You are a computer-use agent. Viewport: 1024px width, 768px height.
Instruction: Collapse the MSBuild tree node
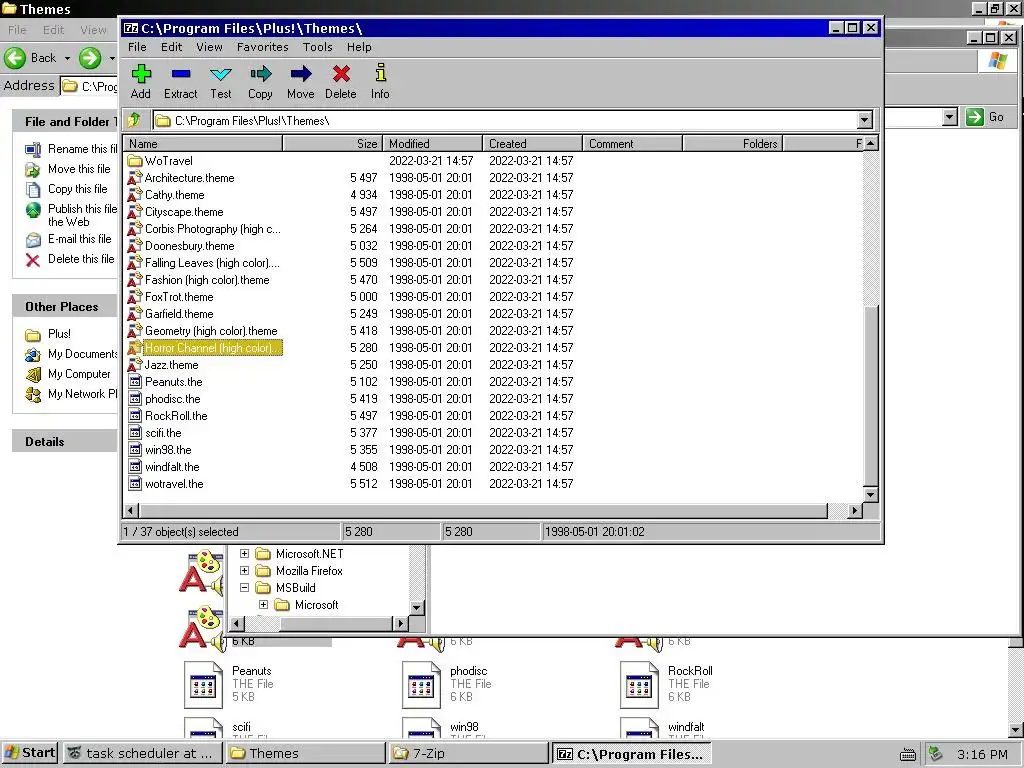(244, 587)
